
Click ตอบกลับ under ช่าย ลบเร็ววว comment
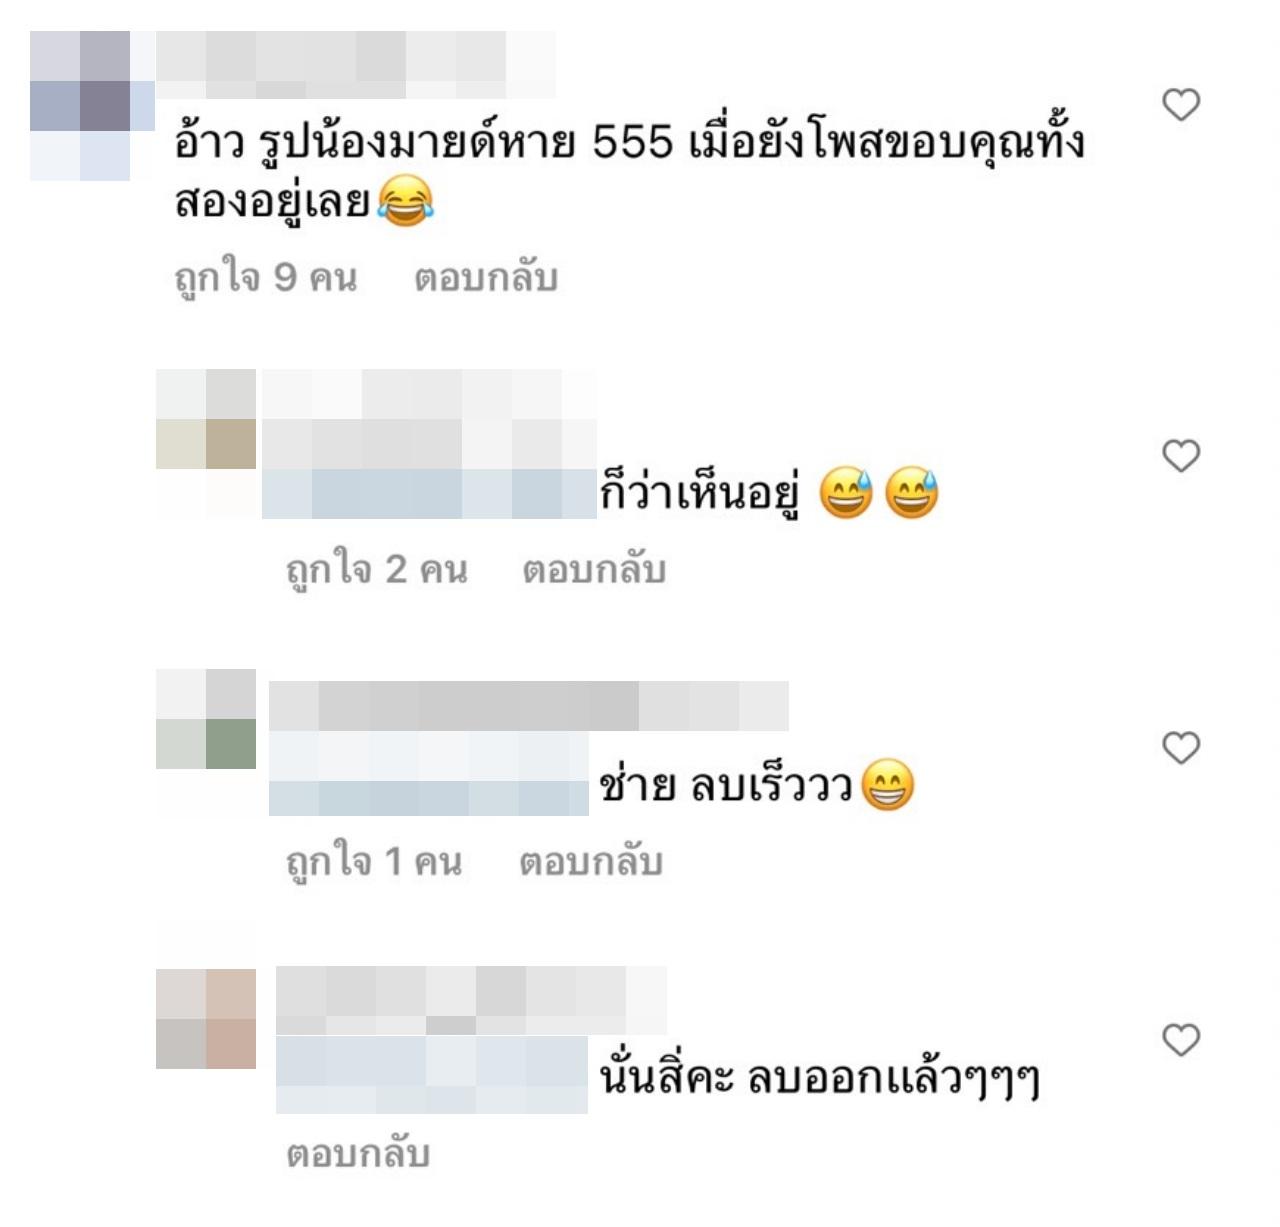(x=591, y=862)
